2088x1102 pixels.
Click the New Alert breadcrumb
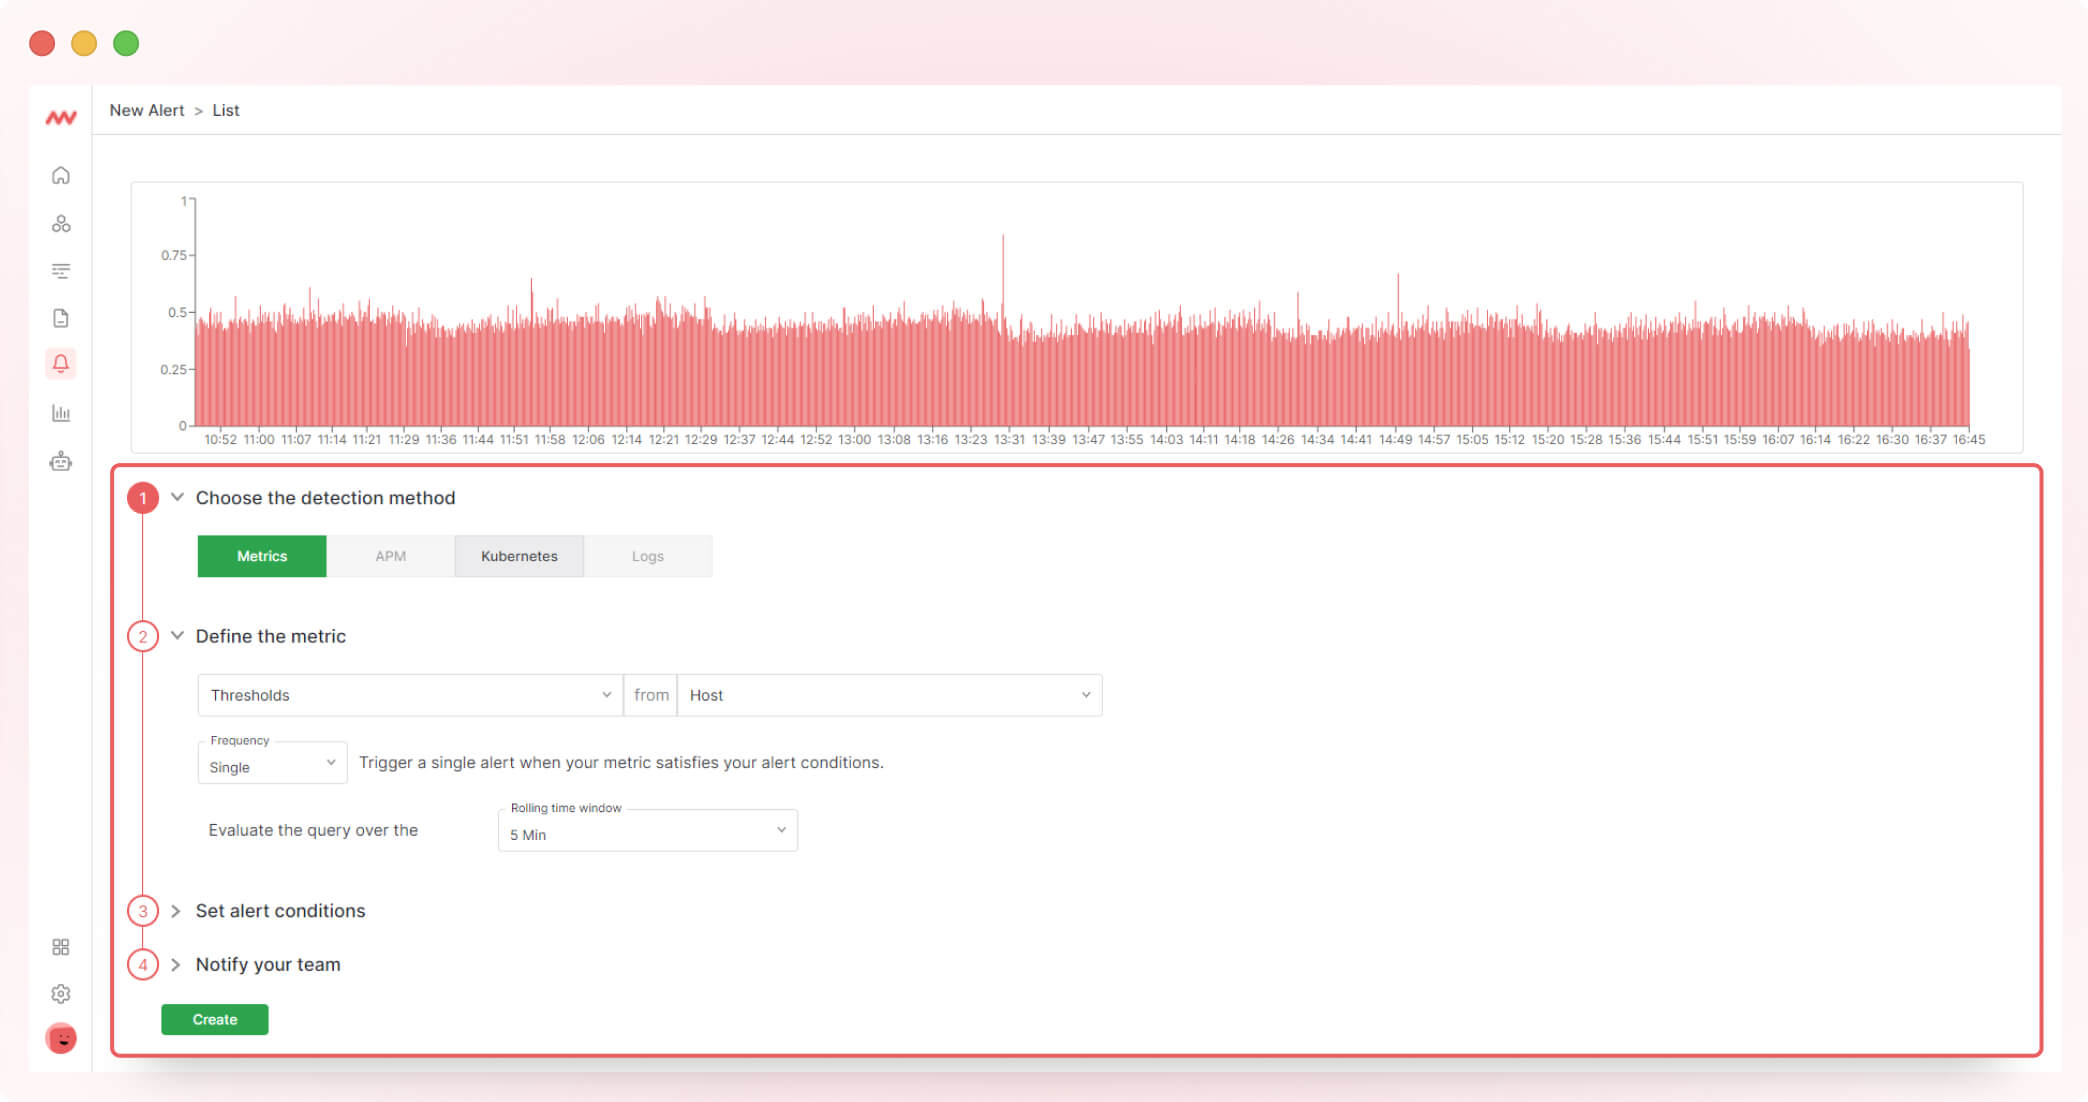[x=147, y=110]
